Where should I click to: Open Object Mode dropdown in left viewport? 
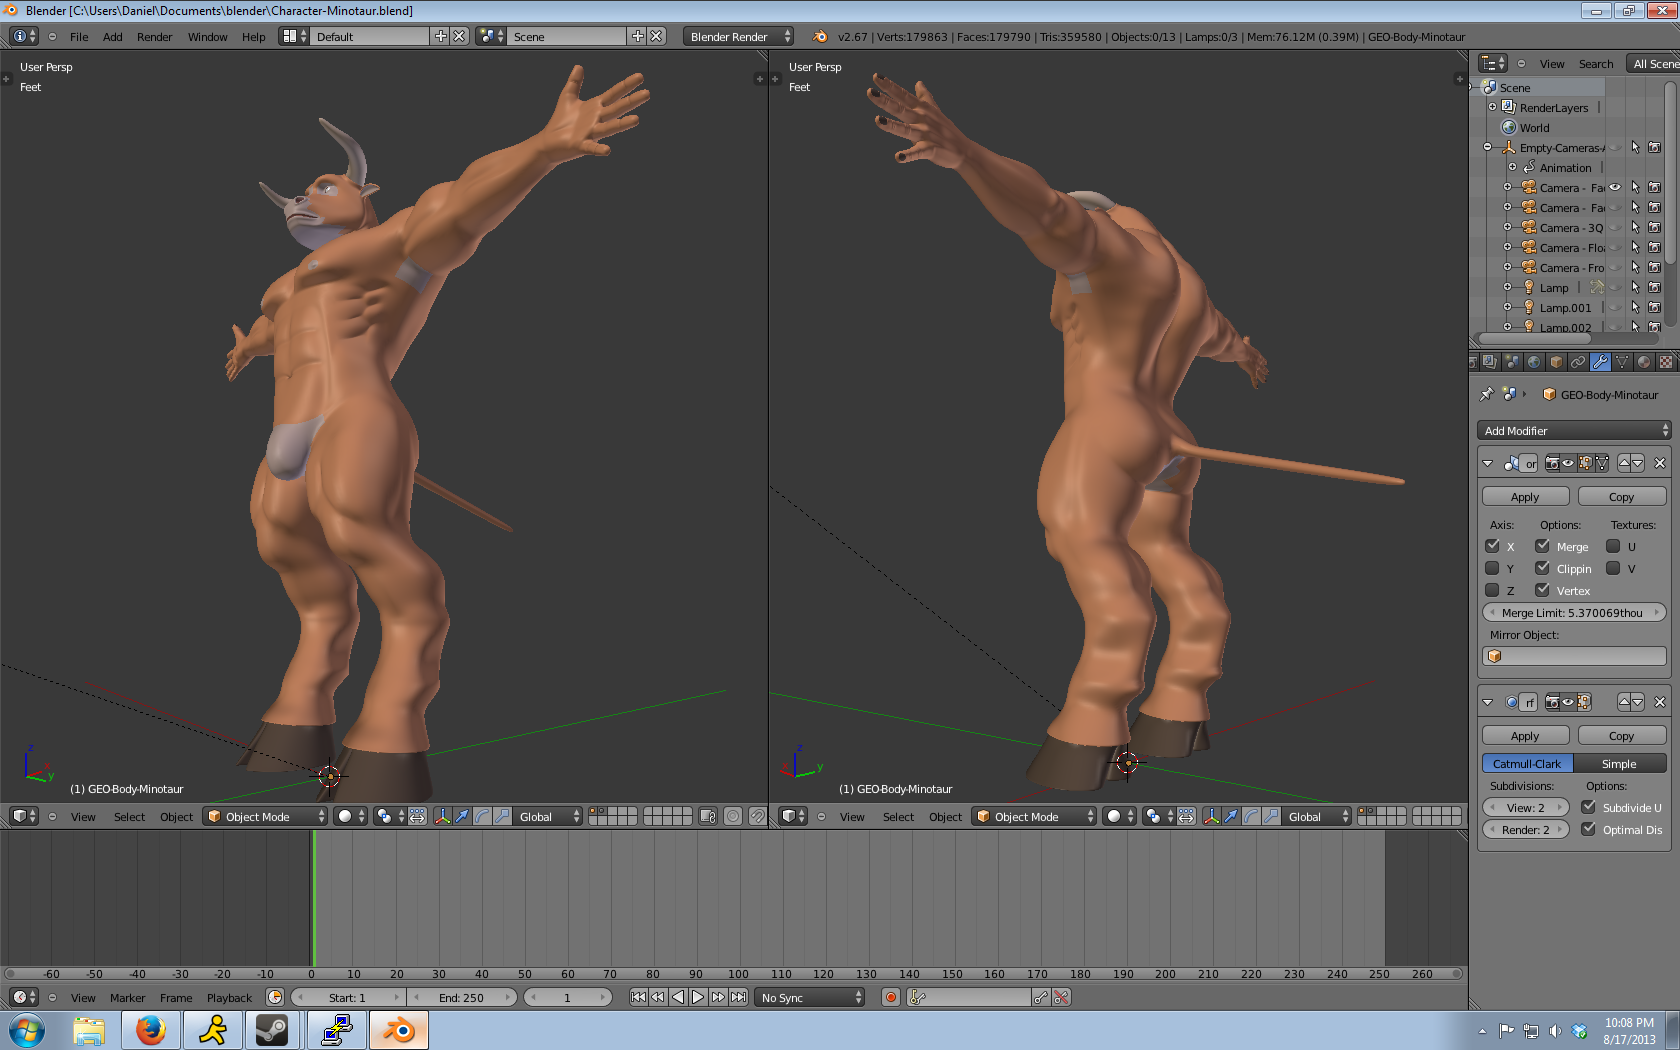pyautogui.click(x=266, y=817)
